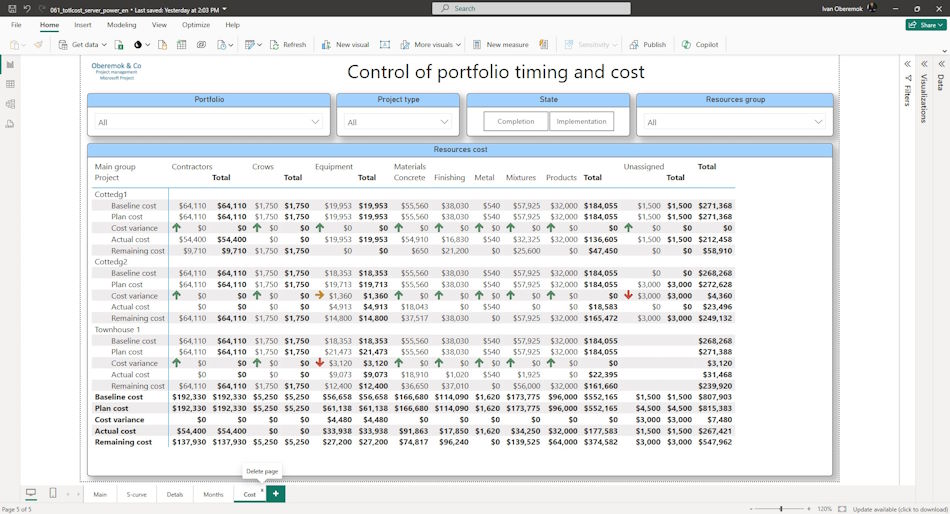Image resolution: width=950 pixels, height=514 pixels.
Task: Click the Cottedg1 project row header
Action: pyautogui.click(x=111, y=195)
